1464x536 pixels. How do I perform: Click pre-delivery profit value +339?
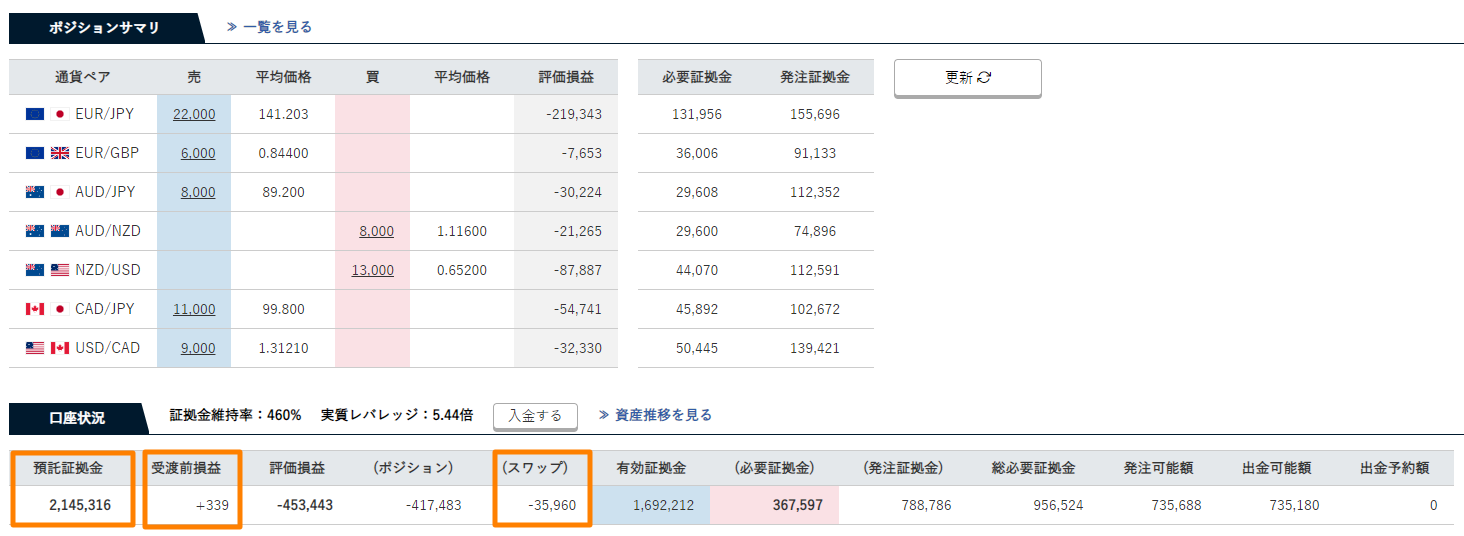pyautogui.click(x=213, y=505)
